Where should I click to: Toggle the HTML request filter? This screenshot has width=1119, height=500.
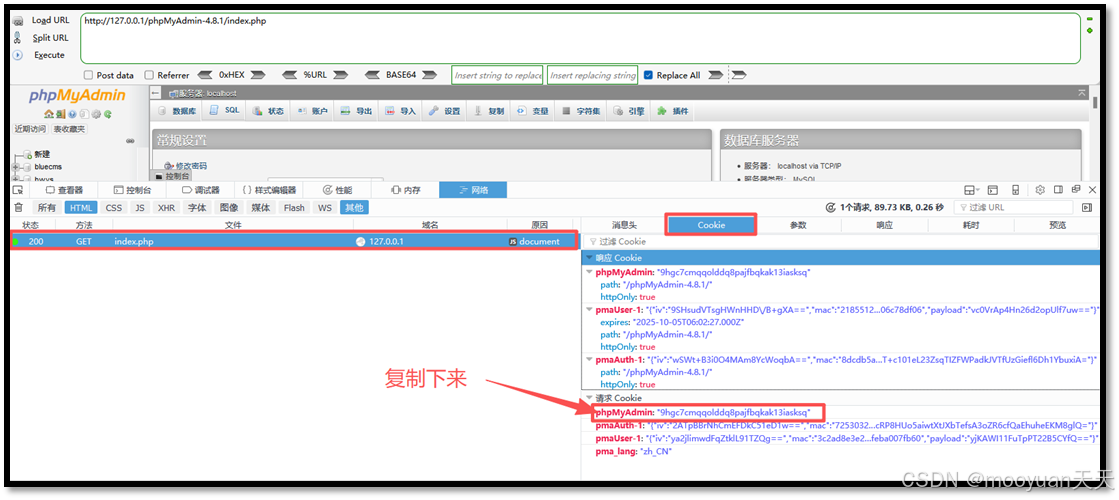pos(81,208)
